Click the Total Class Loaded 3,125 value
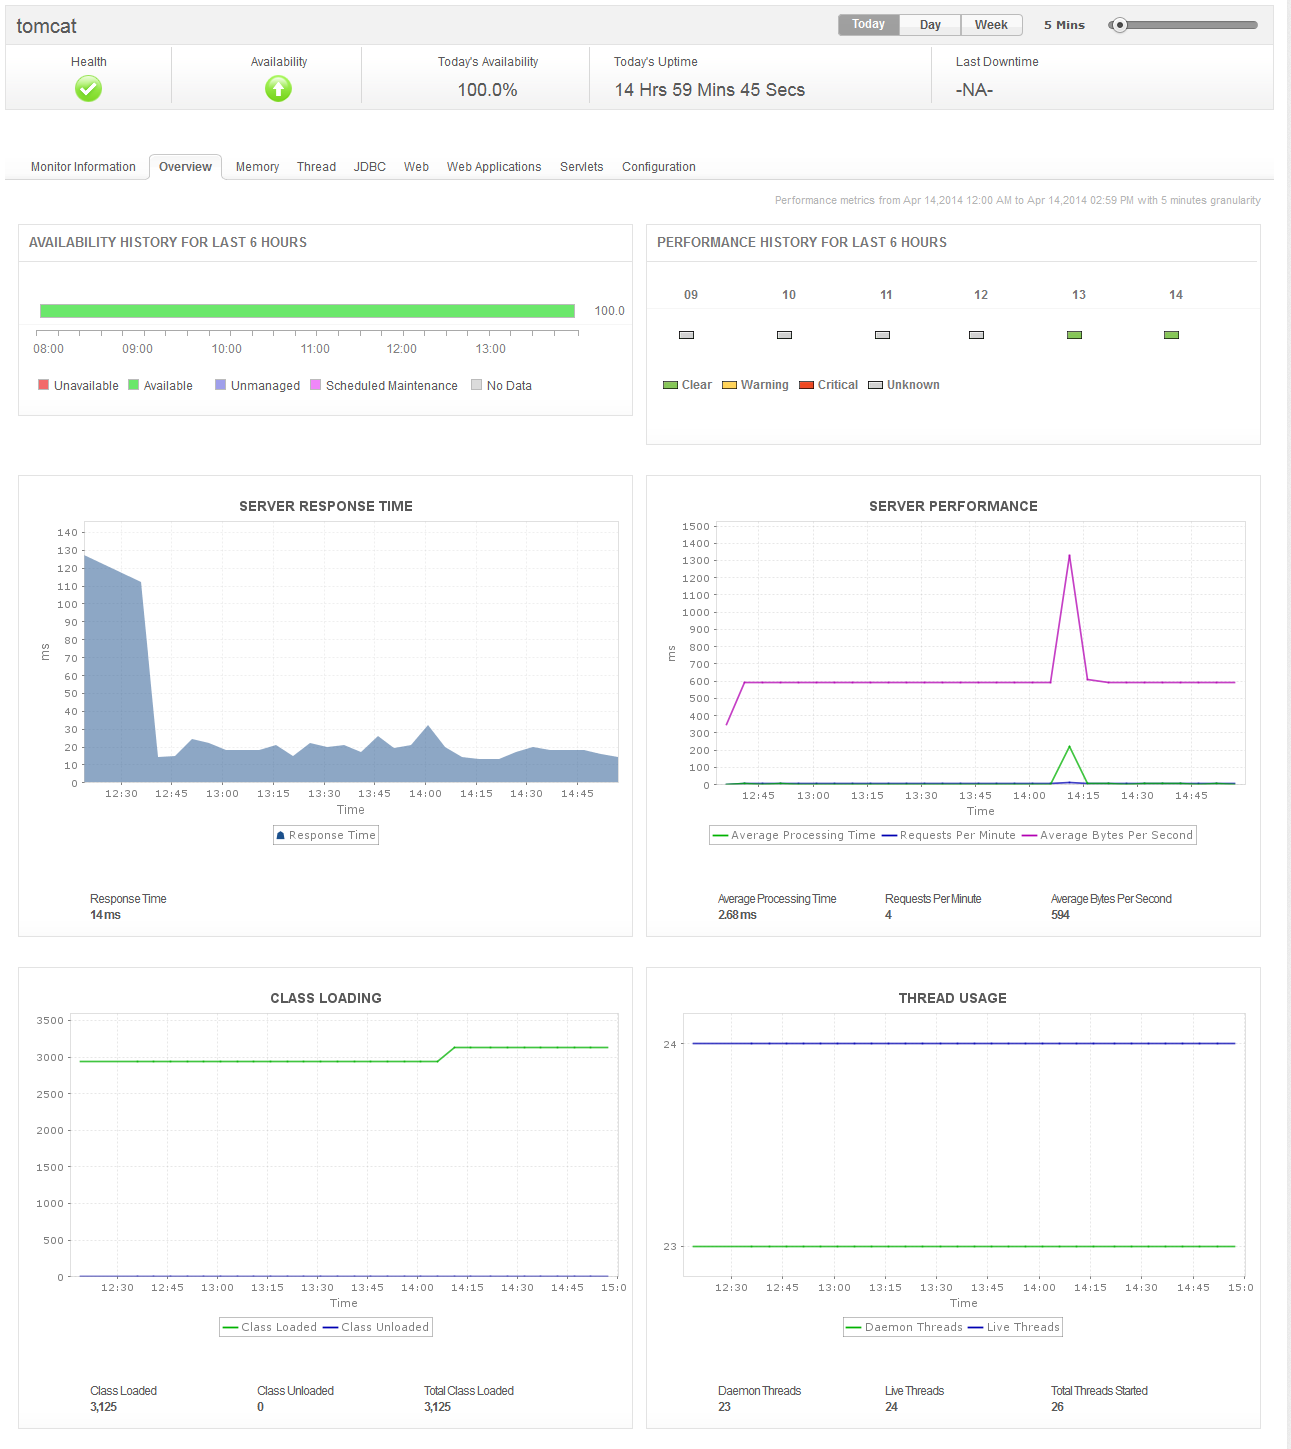1291x1449 pixels. 437,1407
